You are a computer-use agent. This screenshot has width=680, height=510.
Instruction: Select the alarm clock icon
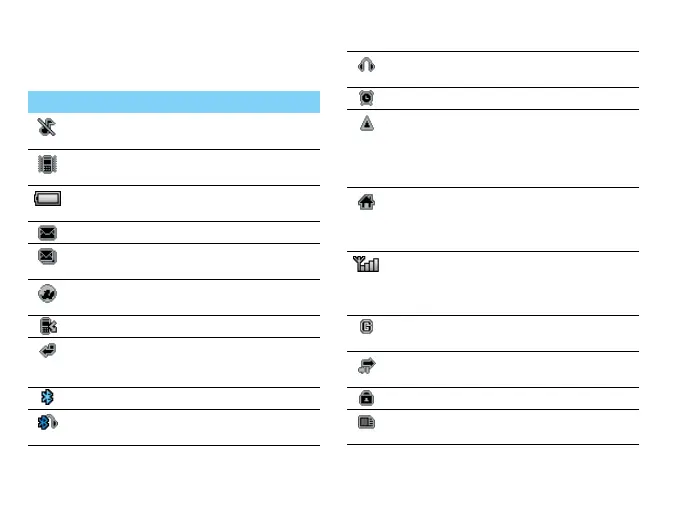pos(366,98)
